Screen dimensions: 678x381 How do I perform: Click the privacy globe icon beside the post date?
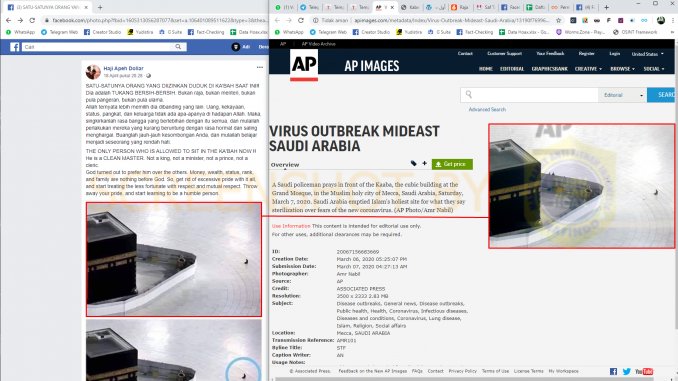(x=148, y=76)
